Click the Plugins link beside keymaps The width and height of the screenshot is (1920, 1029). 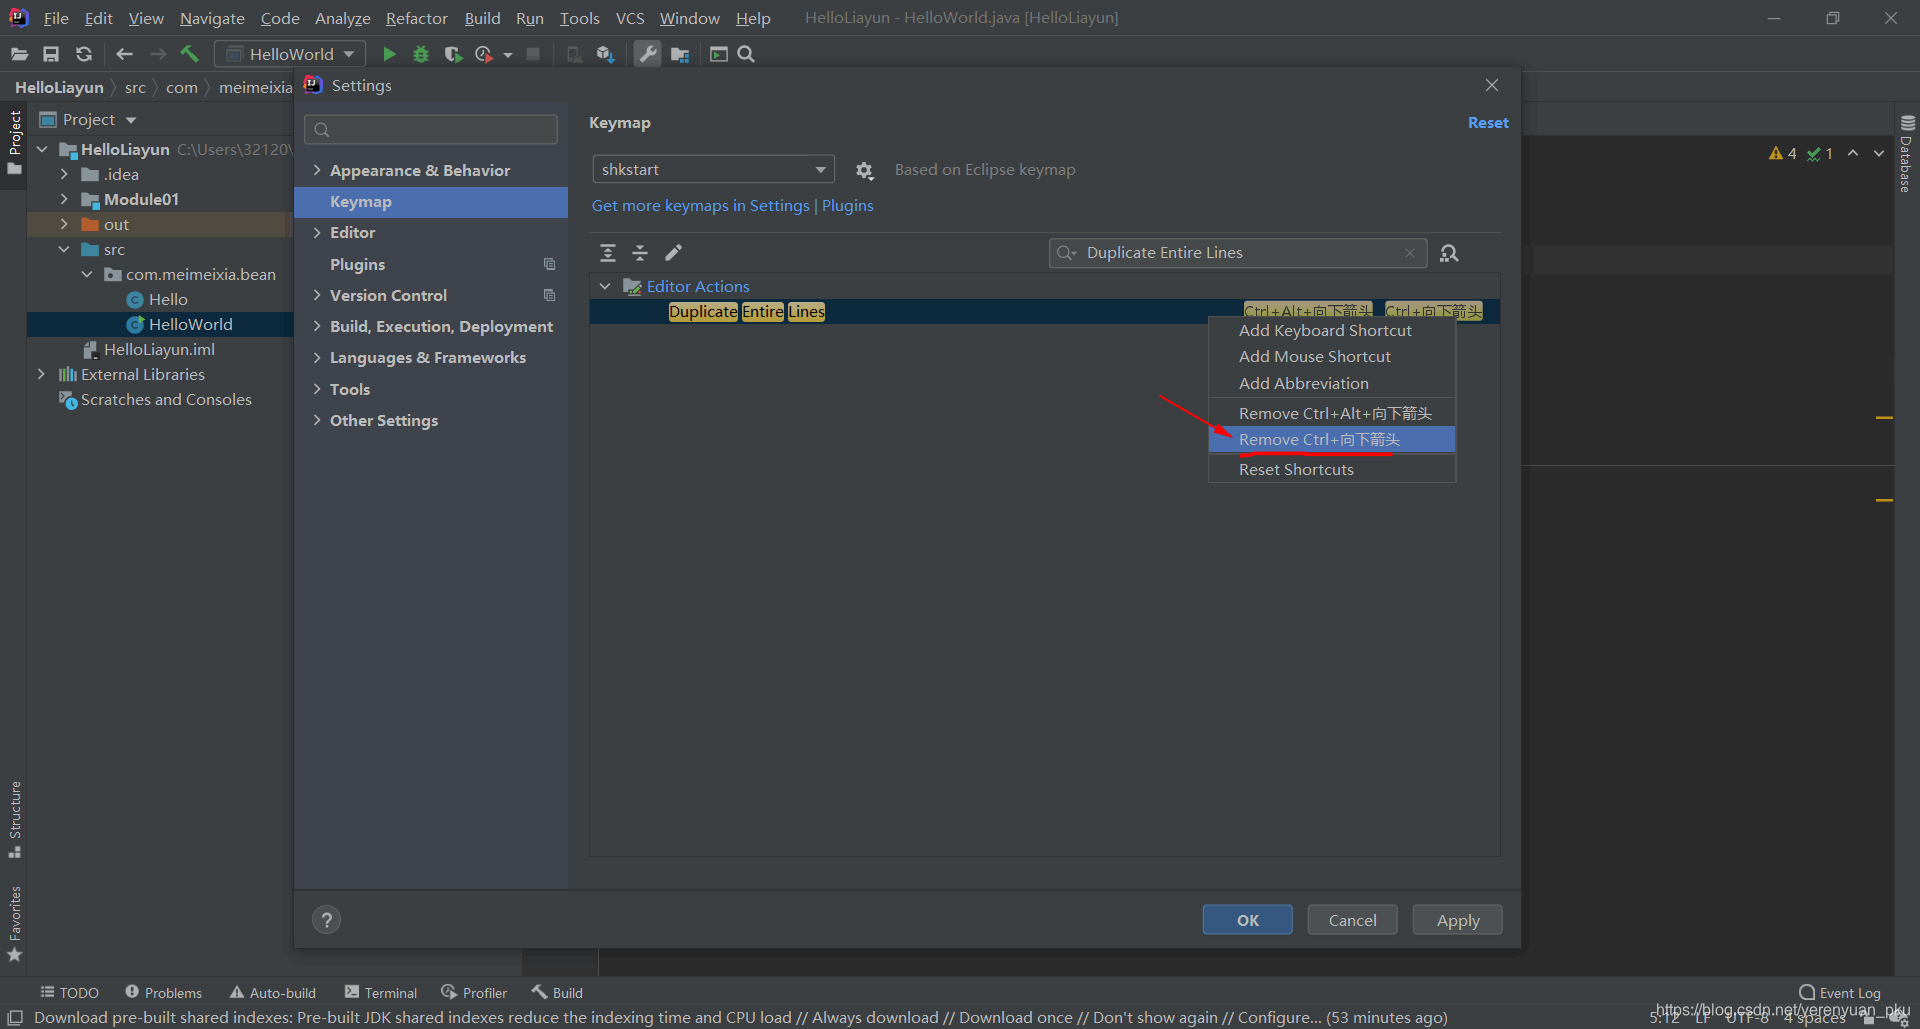848,205
